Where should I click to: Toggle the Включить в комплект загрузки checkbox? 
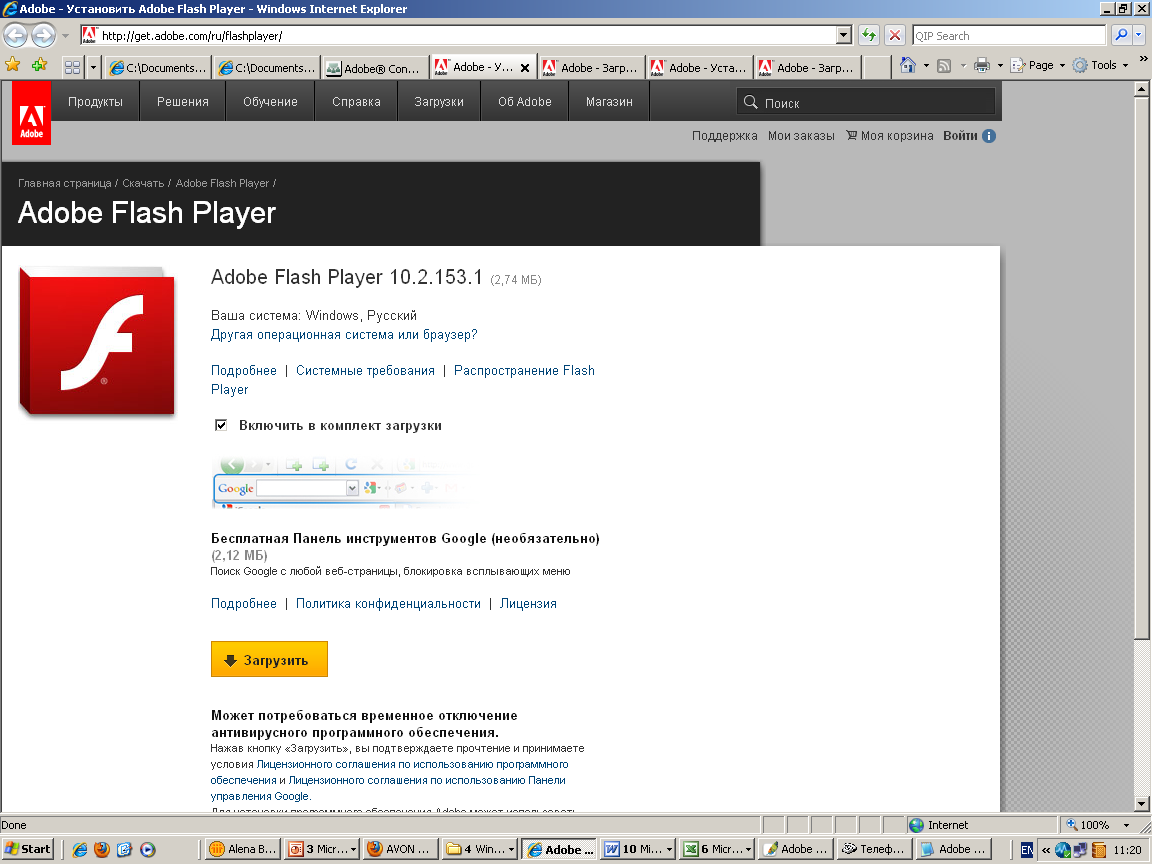tap(220, 425)
